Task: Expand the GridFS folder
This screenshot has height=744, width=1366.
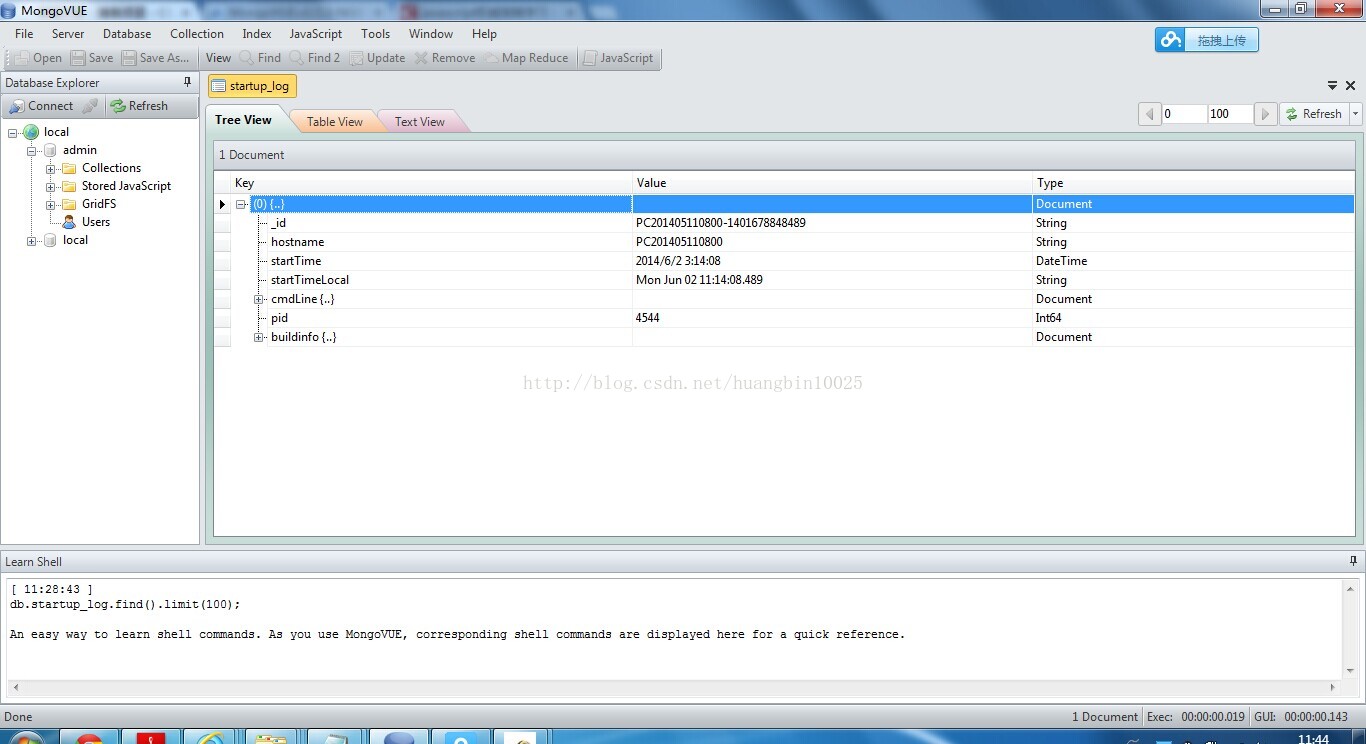Action: point(50,204)
